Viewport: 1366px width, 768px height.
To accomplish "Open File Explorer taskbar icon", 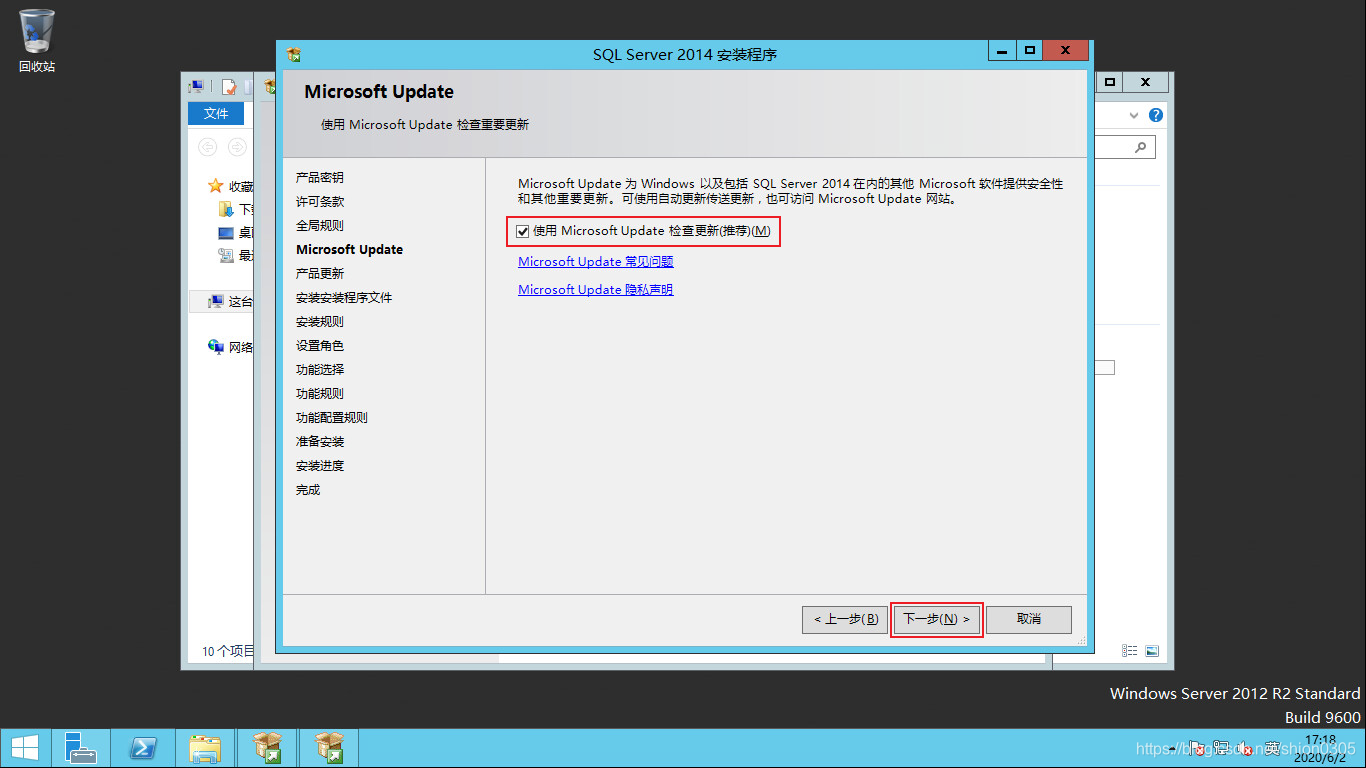I will [205, 748].
